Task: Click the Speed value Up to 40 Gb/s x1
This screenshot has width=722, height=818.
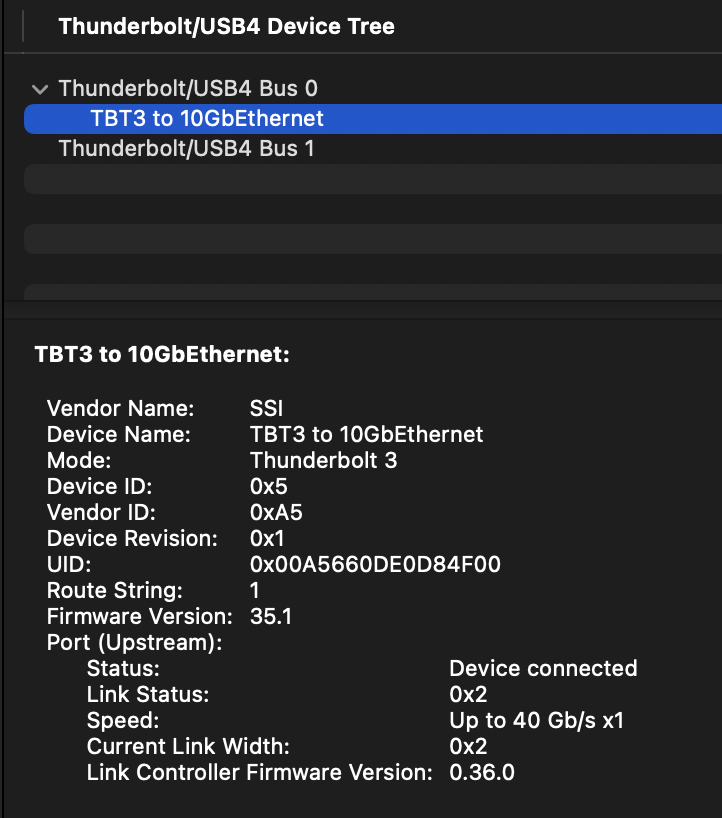Action: (x=536, y=720)
